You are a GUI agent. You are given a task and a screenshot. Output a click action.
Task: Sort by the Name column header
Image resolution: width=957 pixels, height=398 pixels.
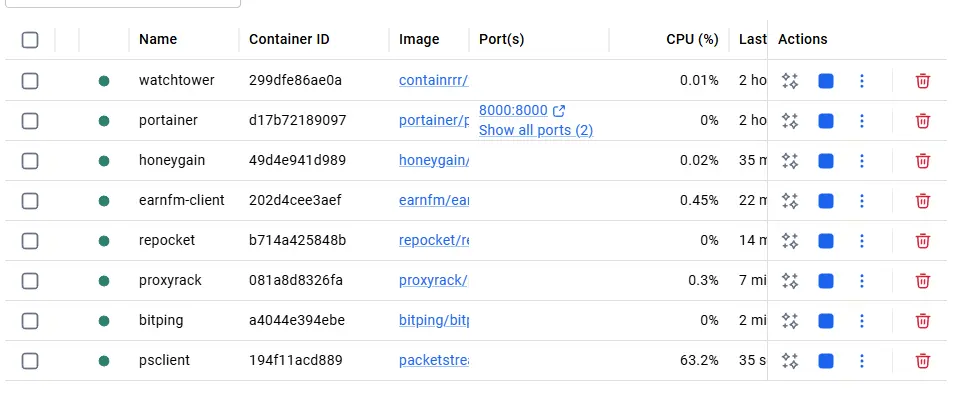(158, 39)
